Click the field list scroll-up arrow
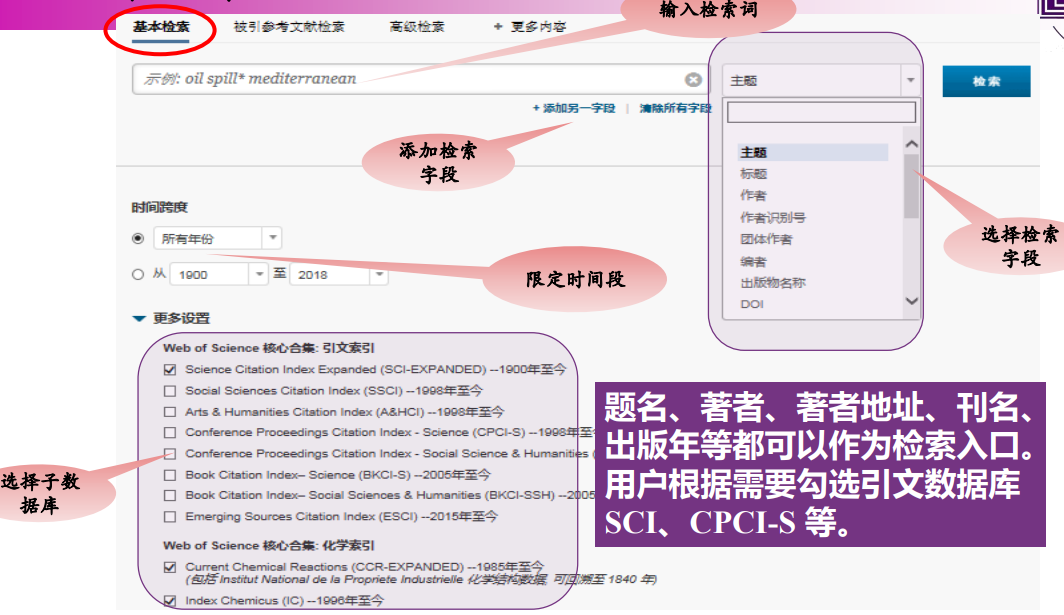 [x=912, y=144]
